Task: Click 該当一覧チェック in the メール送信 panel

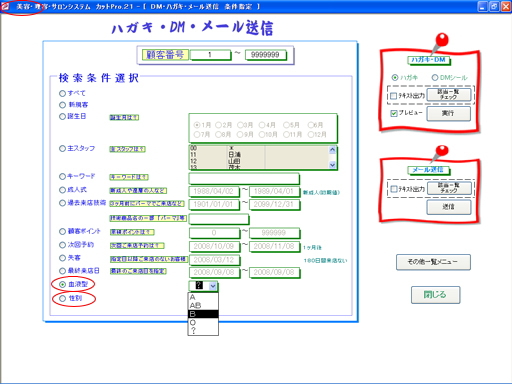Action: tap(449, 188)
